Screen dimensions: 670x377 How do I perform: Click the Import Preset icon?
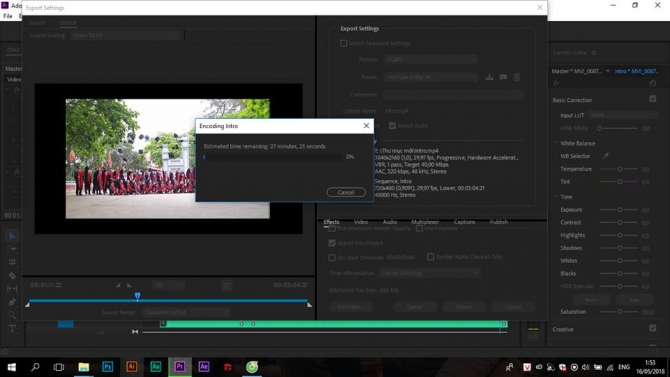[x=503, y=77]
